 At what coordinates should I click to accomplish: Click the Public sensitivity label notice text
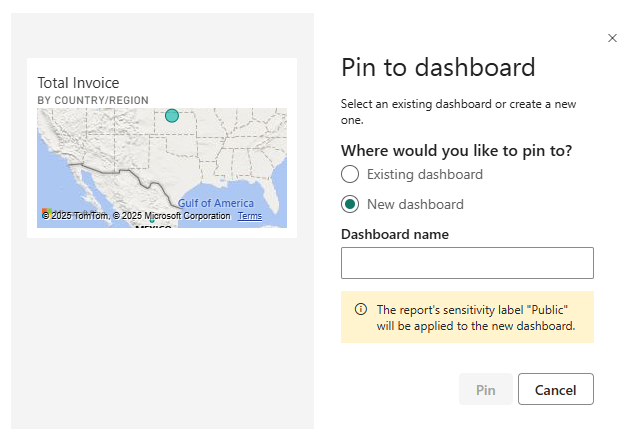click(475, 317)
